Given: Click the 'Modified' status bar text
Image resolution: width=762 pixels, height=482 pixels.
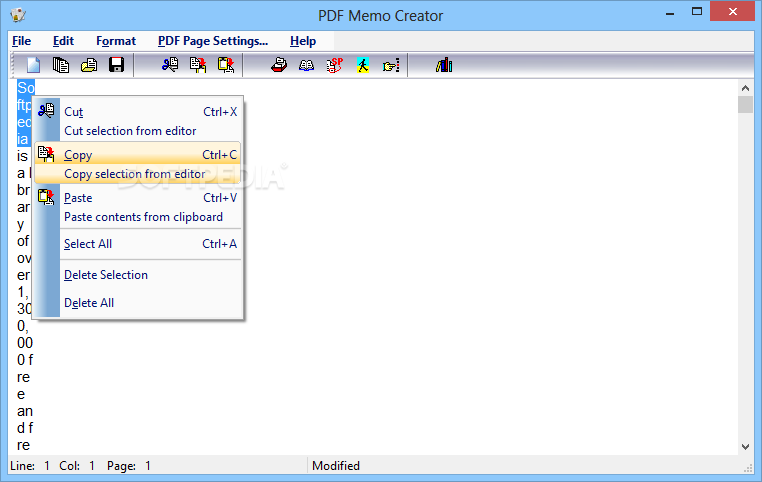Looking at the screenshot, I should pos(336,466).
